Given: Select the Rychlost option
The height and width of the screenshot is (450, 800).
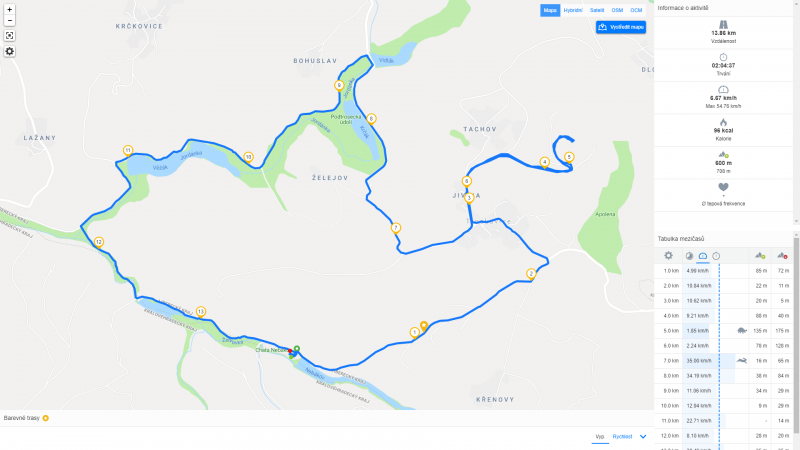Looking at the screenshot, I should tap(622, 437).
